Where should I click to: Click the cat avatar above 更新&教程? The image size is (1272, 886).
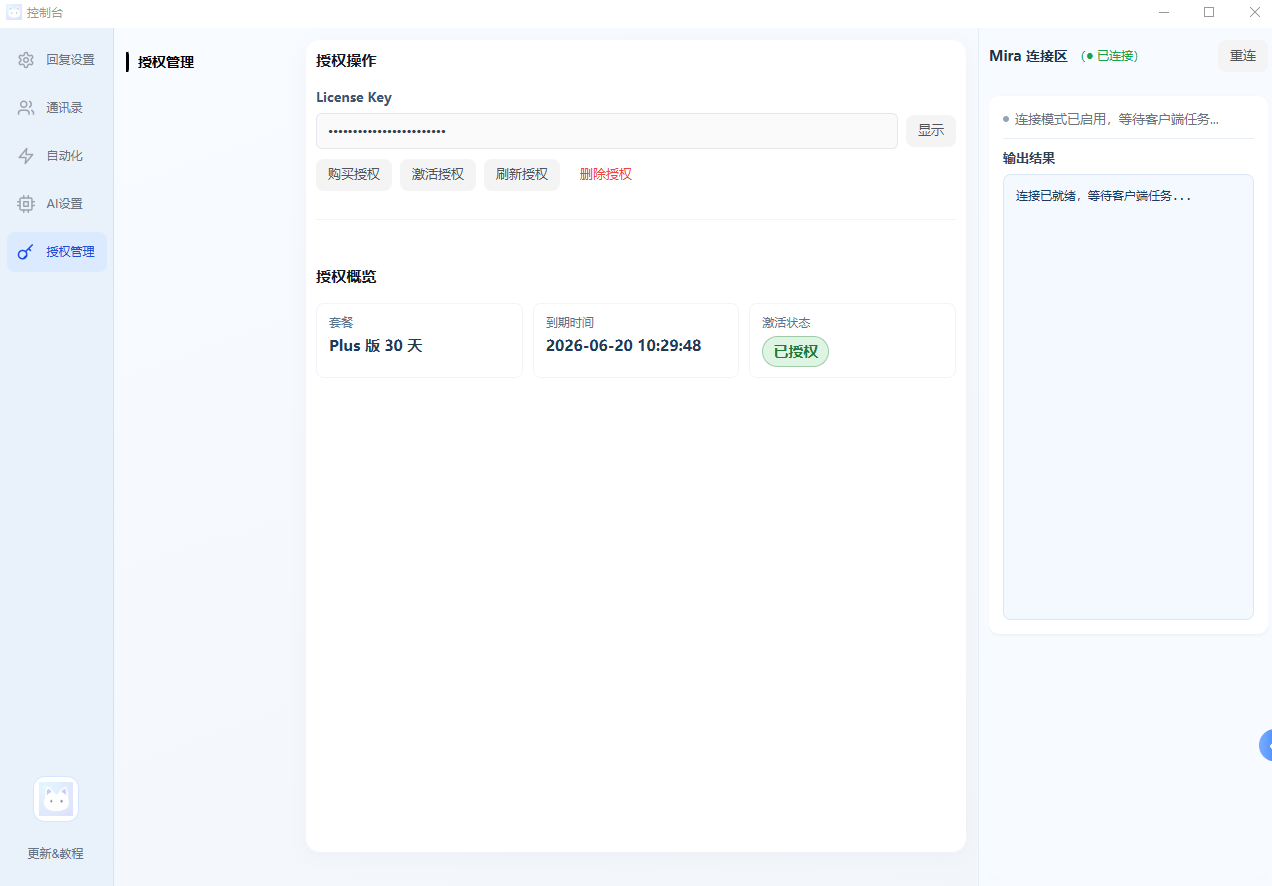tap(56, 799)
